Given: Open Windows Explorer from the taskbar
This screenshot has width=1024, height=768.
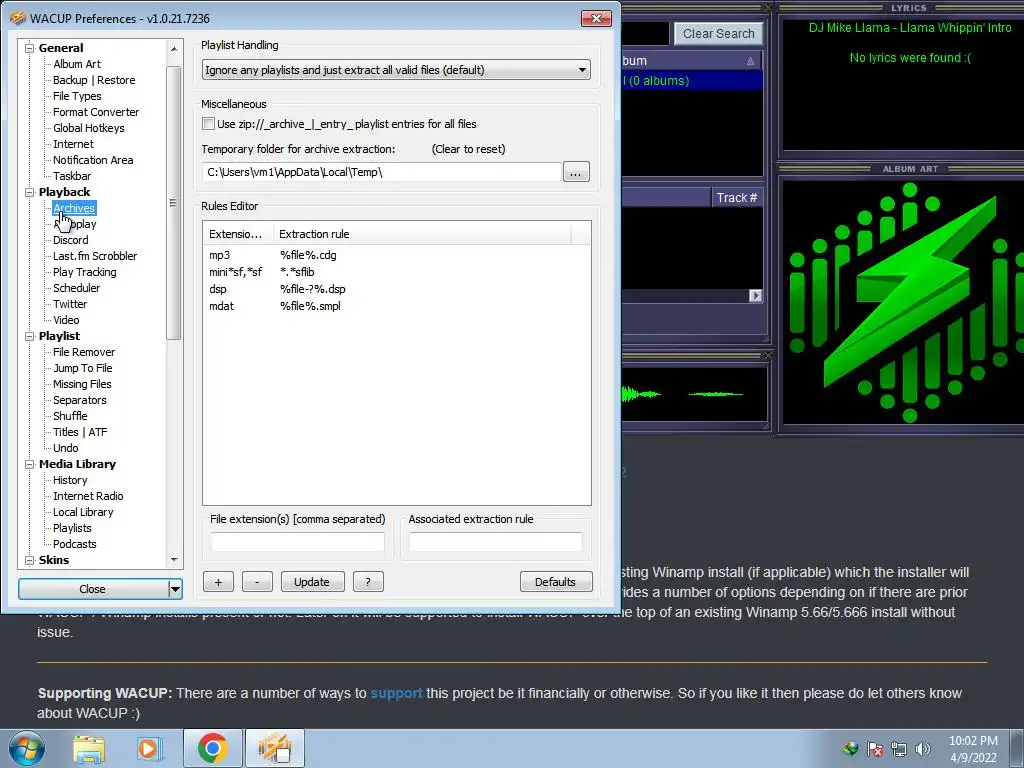Looking at the screenshot, I should click(x=89, y=748).
